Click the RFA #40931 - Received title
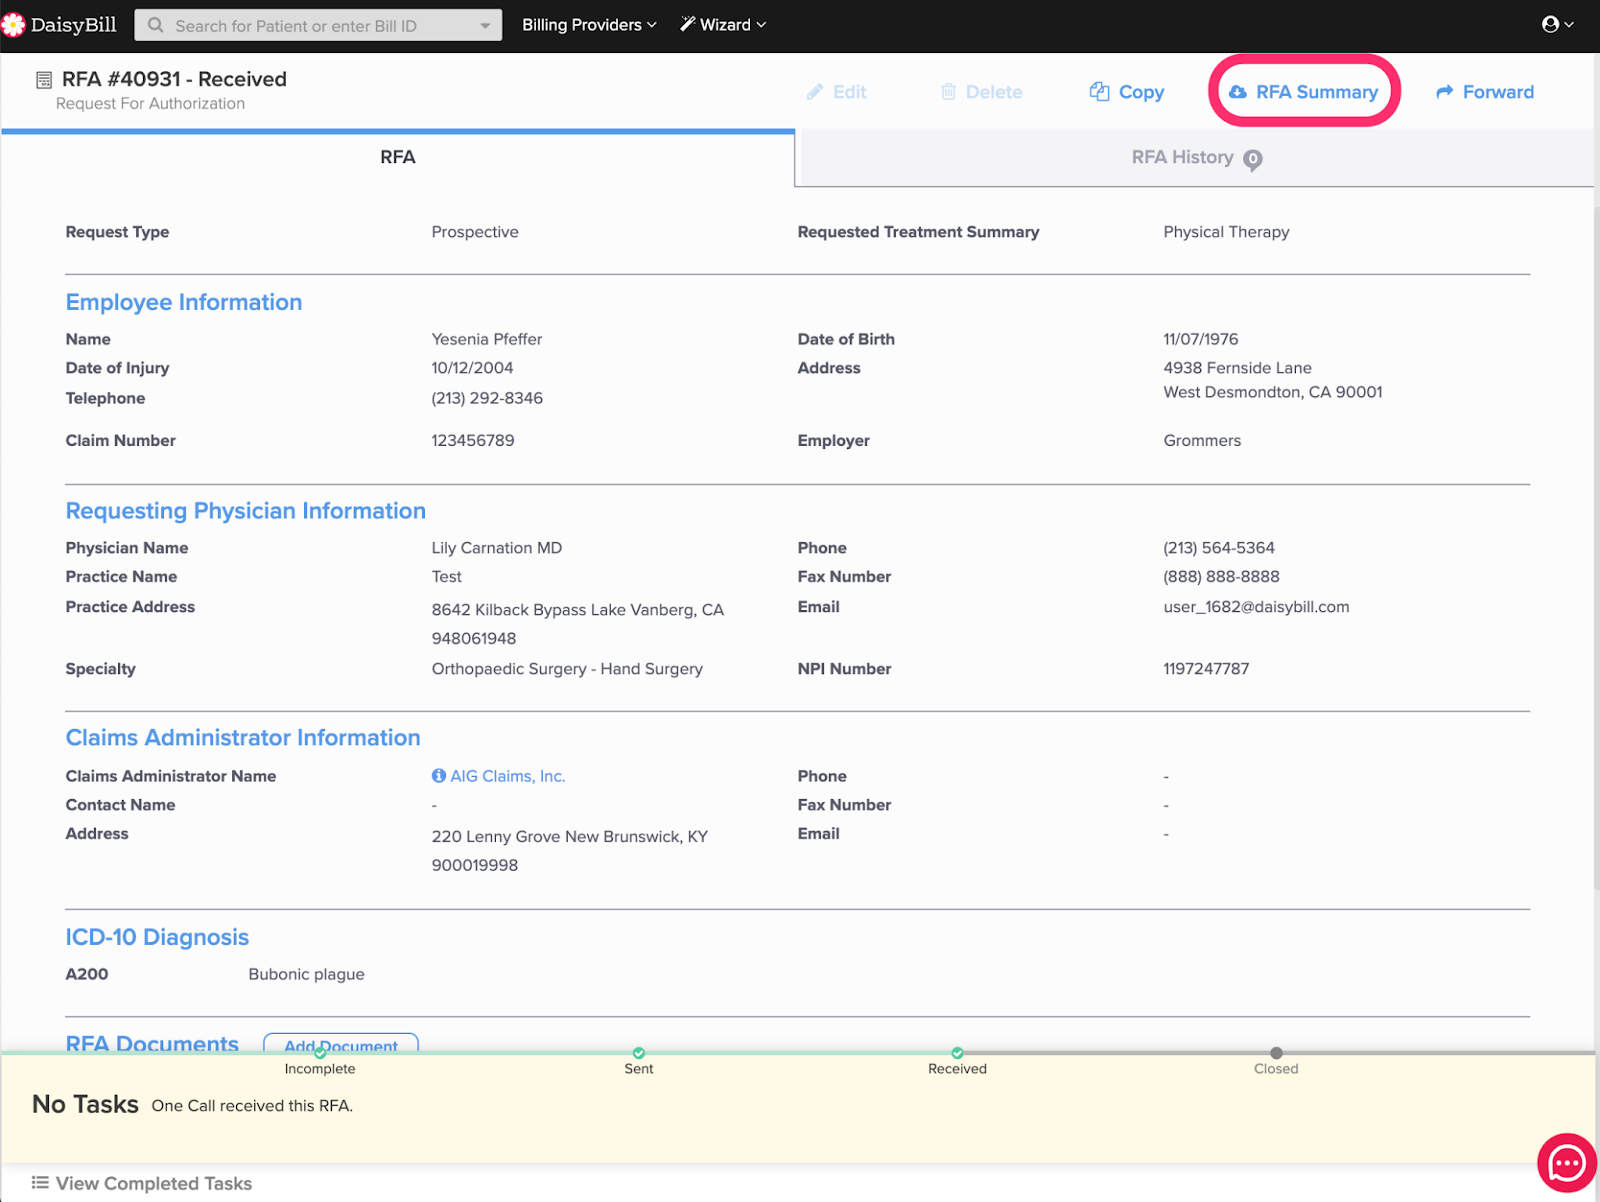Screen dimensions: 1600x1202 click(174, 79)
